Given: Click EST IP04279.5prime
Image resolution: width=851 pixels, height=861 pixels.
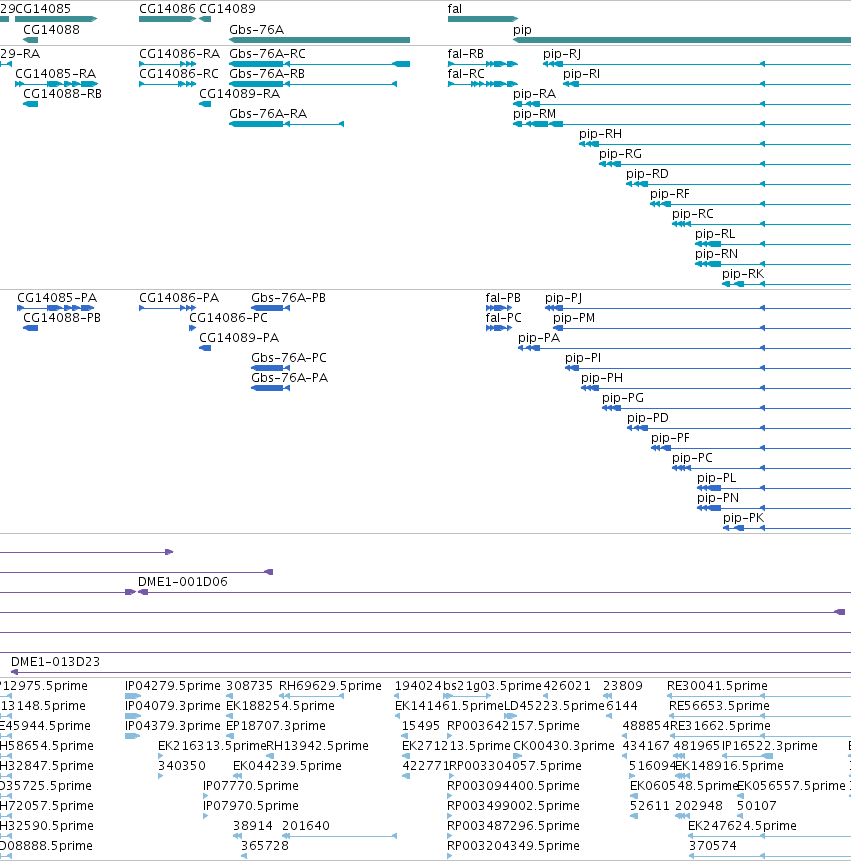Looking at the screenshot, I should click(133, 696).
